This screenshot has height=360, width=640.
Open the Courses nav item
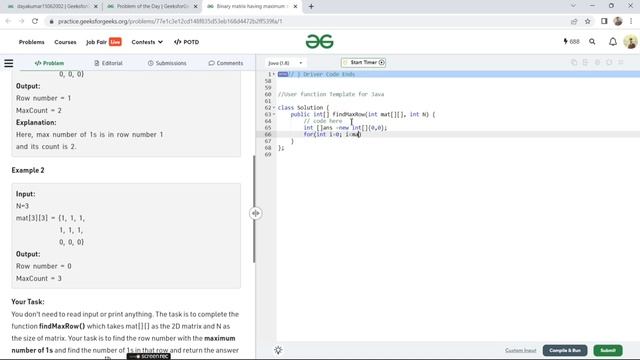[65, 42]
